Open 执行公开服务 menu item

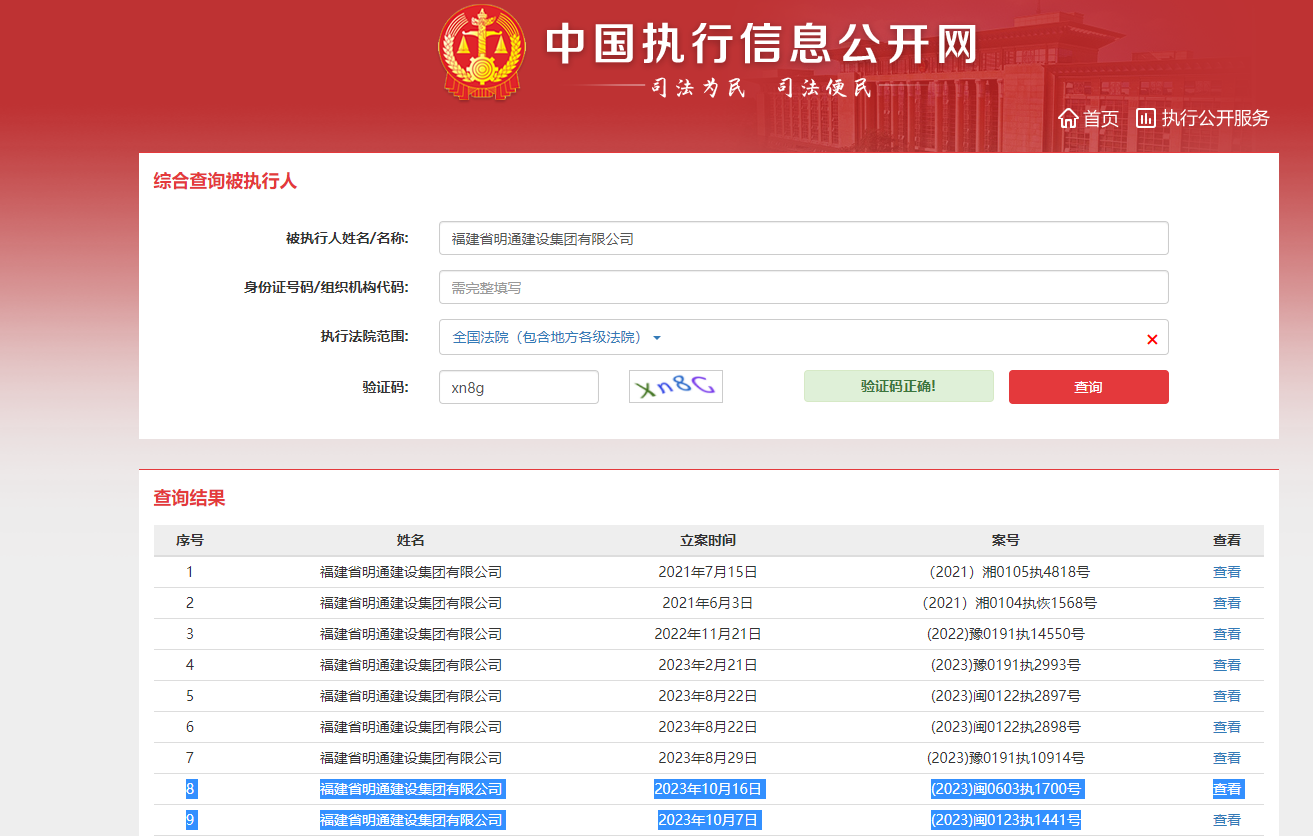tap(1215, 118)
